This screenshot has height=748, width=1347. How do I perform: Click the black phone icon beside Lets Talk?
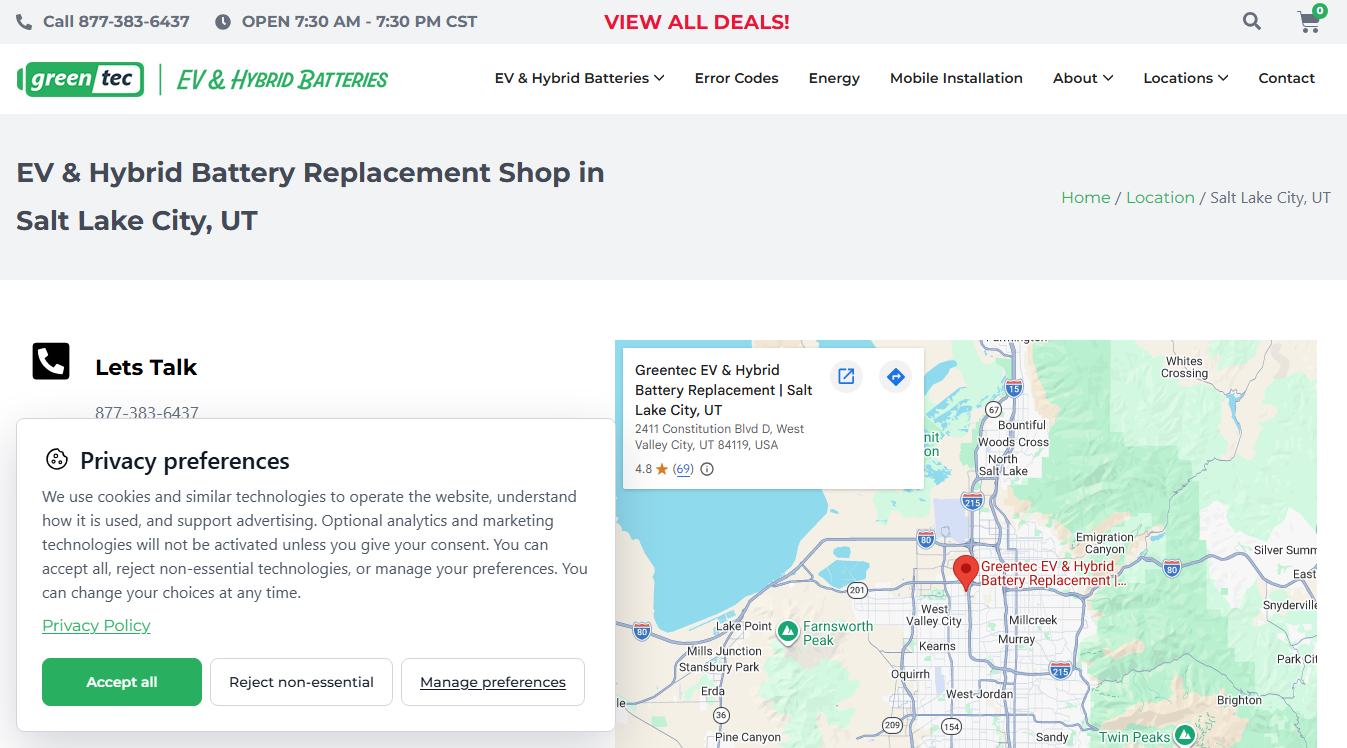pyautogui.click(x=51, y=361)
